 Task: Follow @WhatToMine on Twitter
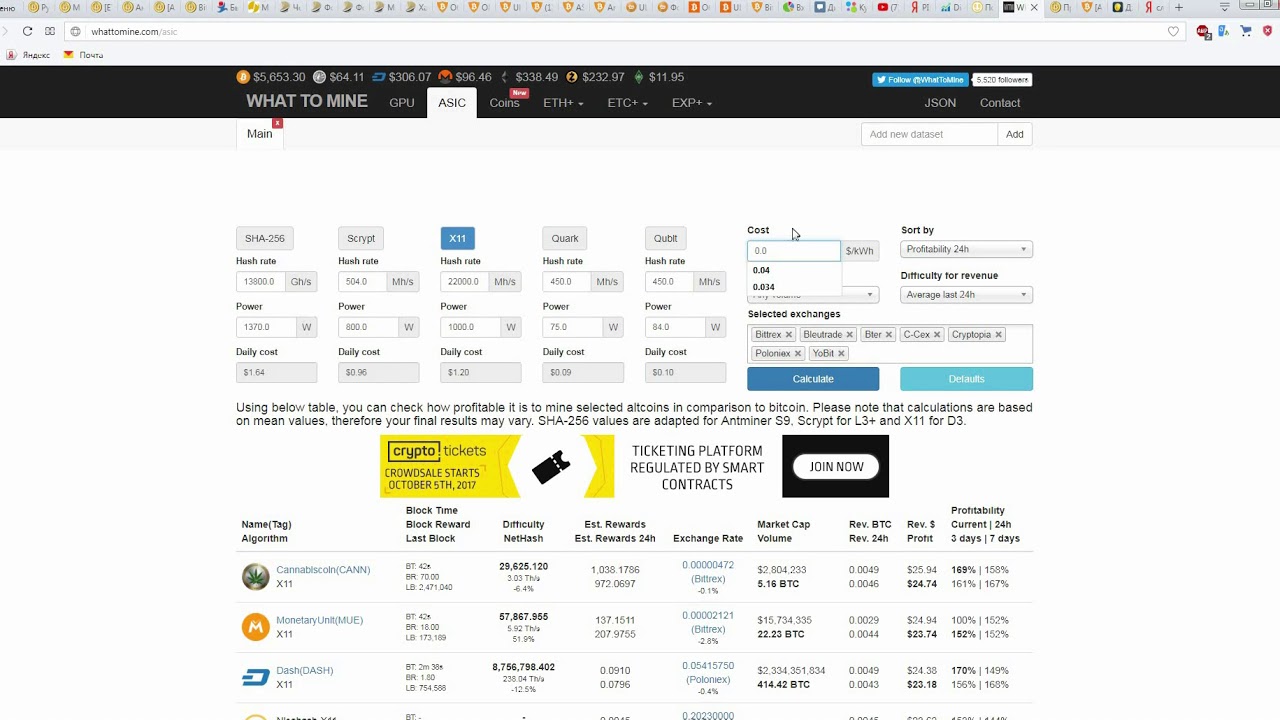coord(920,80)
